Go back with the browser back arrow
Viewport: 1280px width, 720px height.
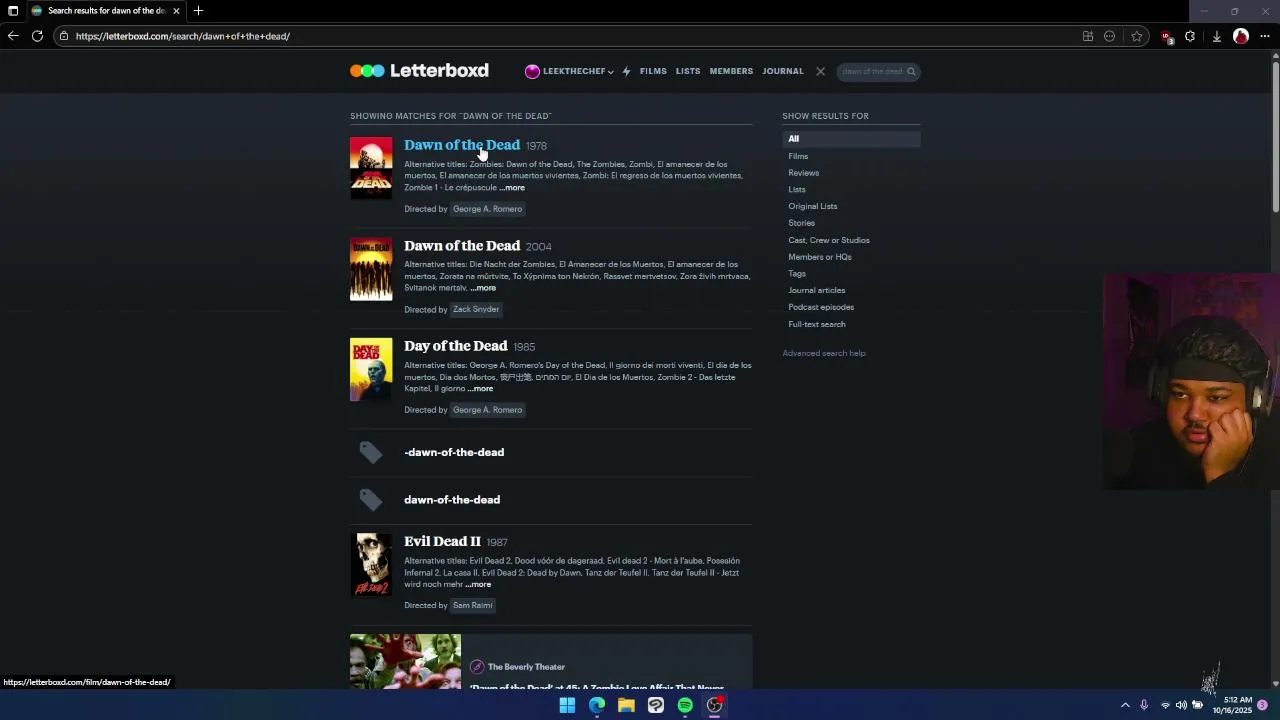tap(13, 36)
